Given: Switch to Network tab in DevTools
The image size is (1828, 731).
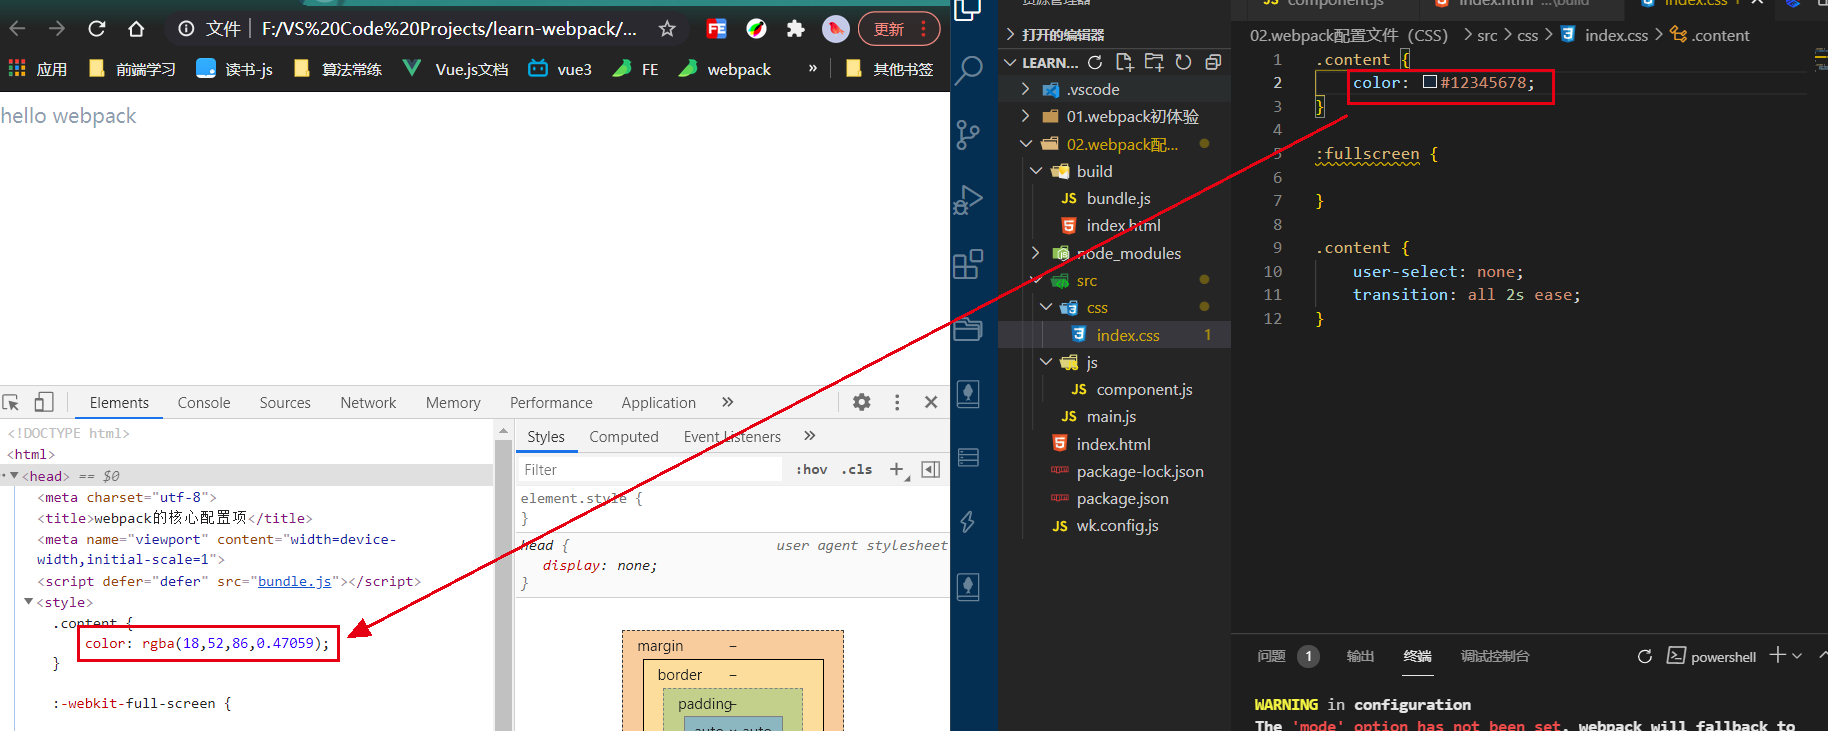Looking at the screenshot, I should [368, 403].
